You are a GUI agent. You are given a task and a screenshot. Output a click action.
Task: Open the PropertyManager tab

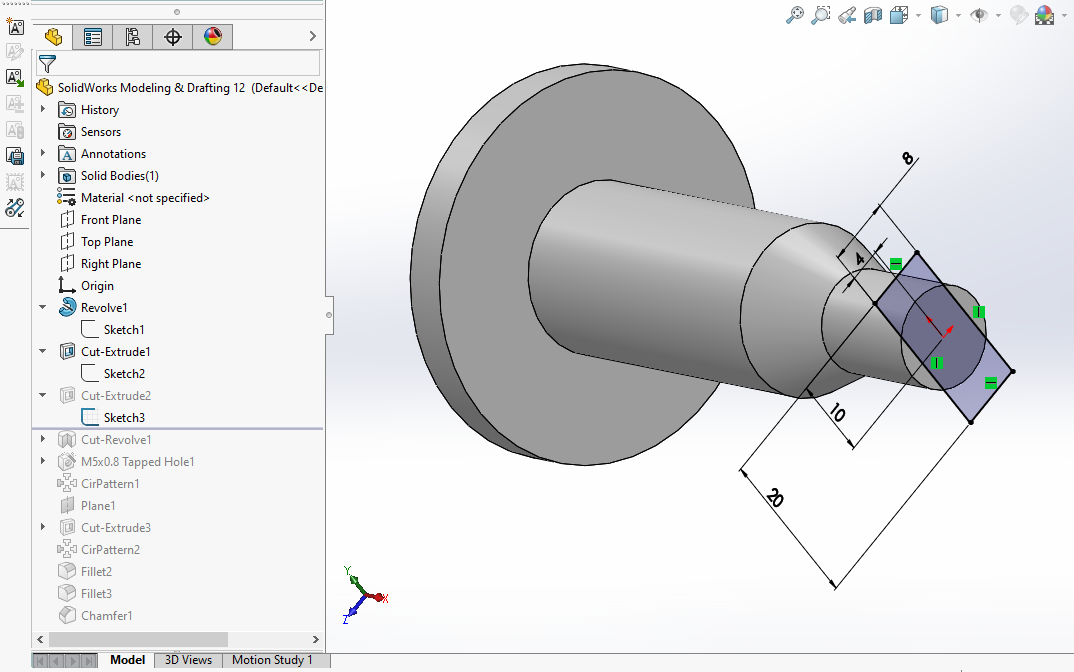pos(93,37)
